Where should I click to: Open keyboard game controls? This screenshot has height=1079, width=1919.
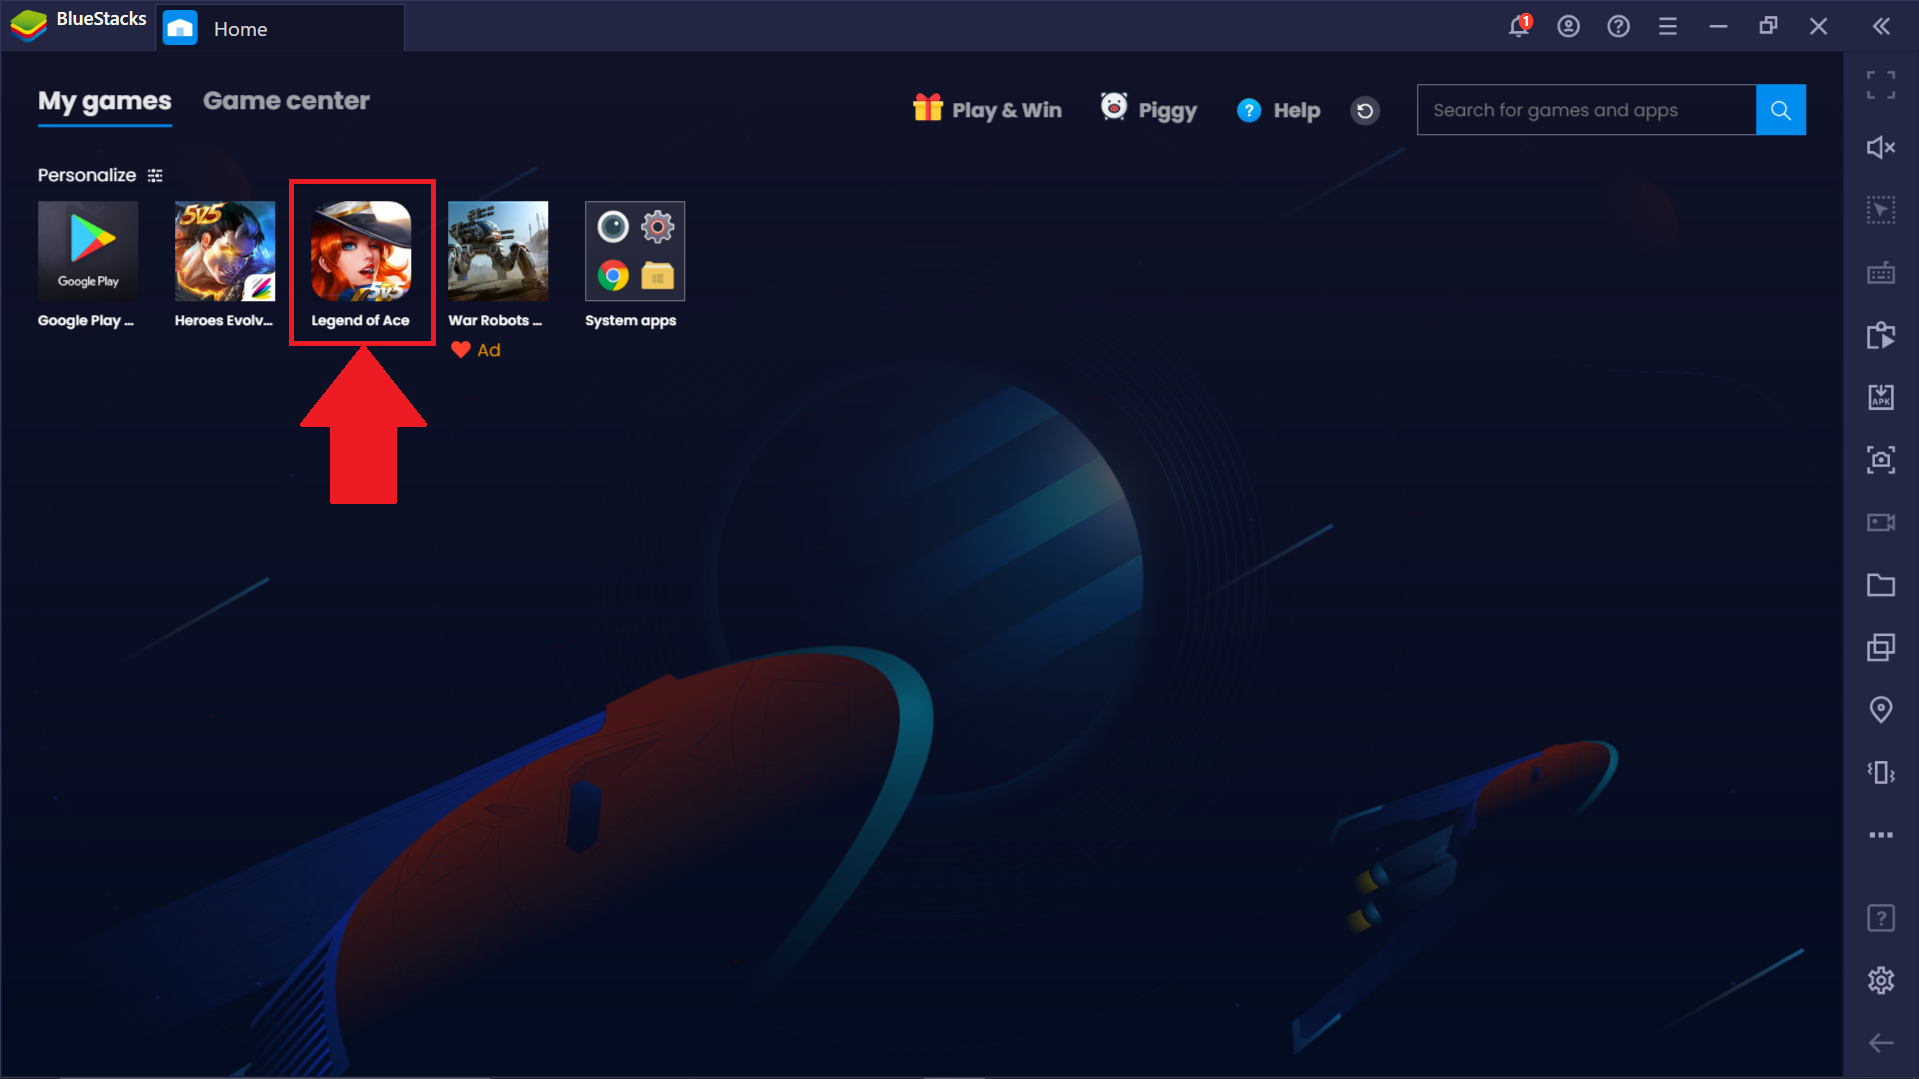pyautogui.click(x=1881, y=272)
